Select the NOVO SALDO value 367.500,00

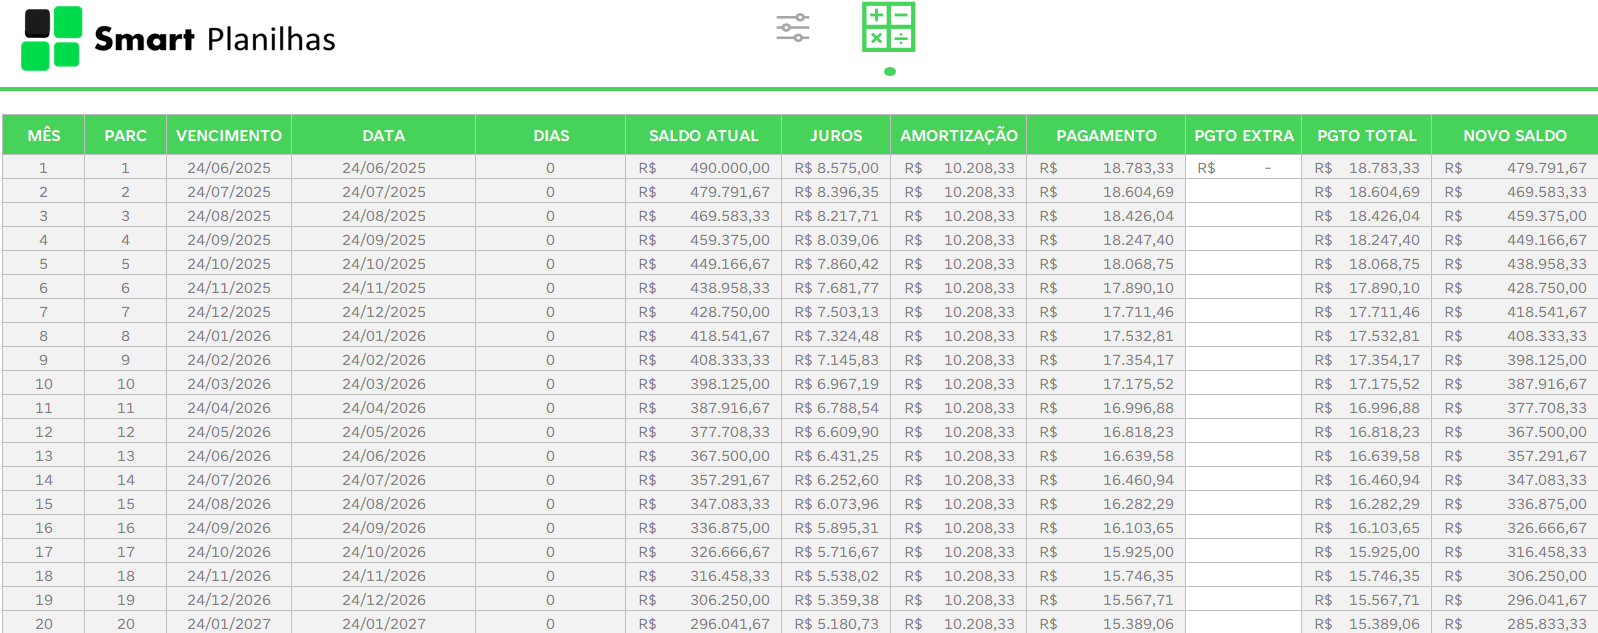coord(1546,432)
